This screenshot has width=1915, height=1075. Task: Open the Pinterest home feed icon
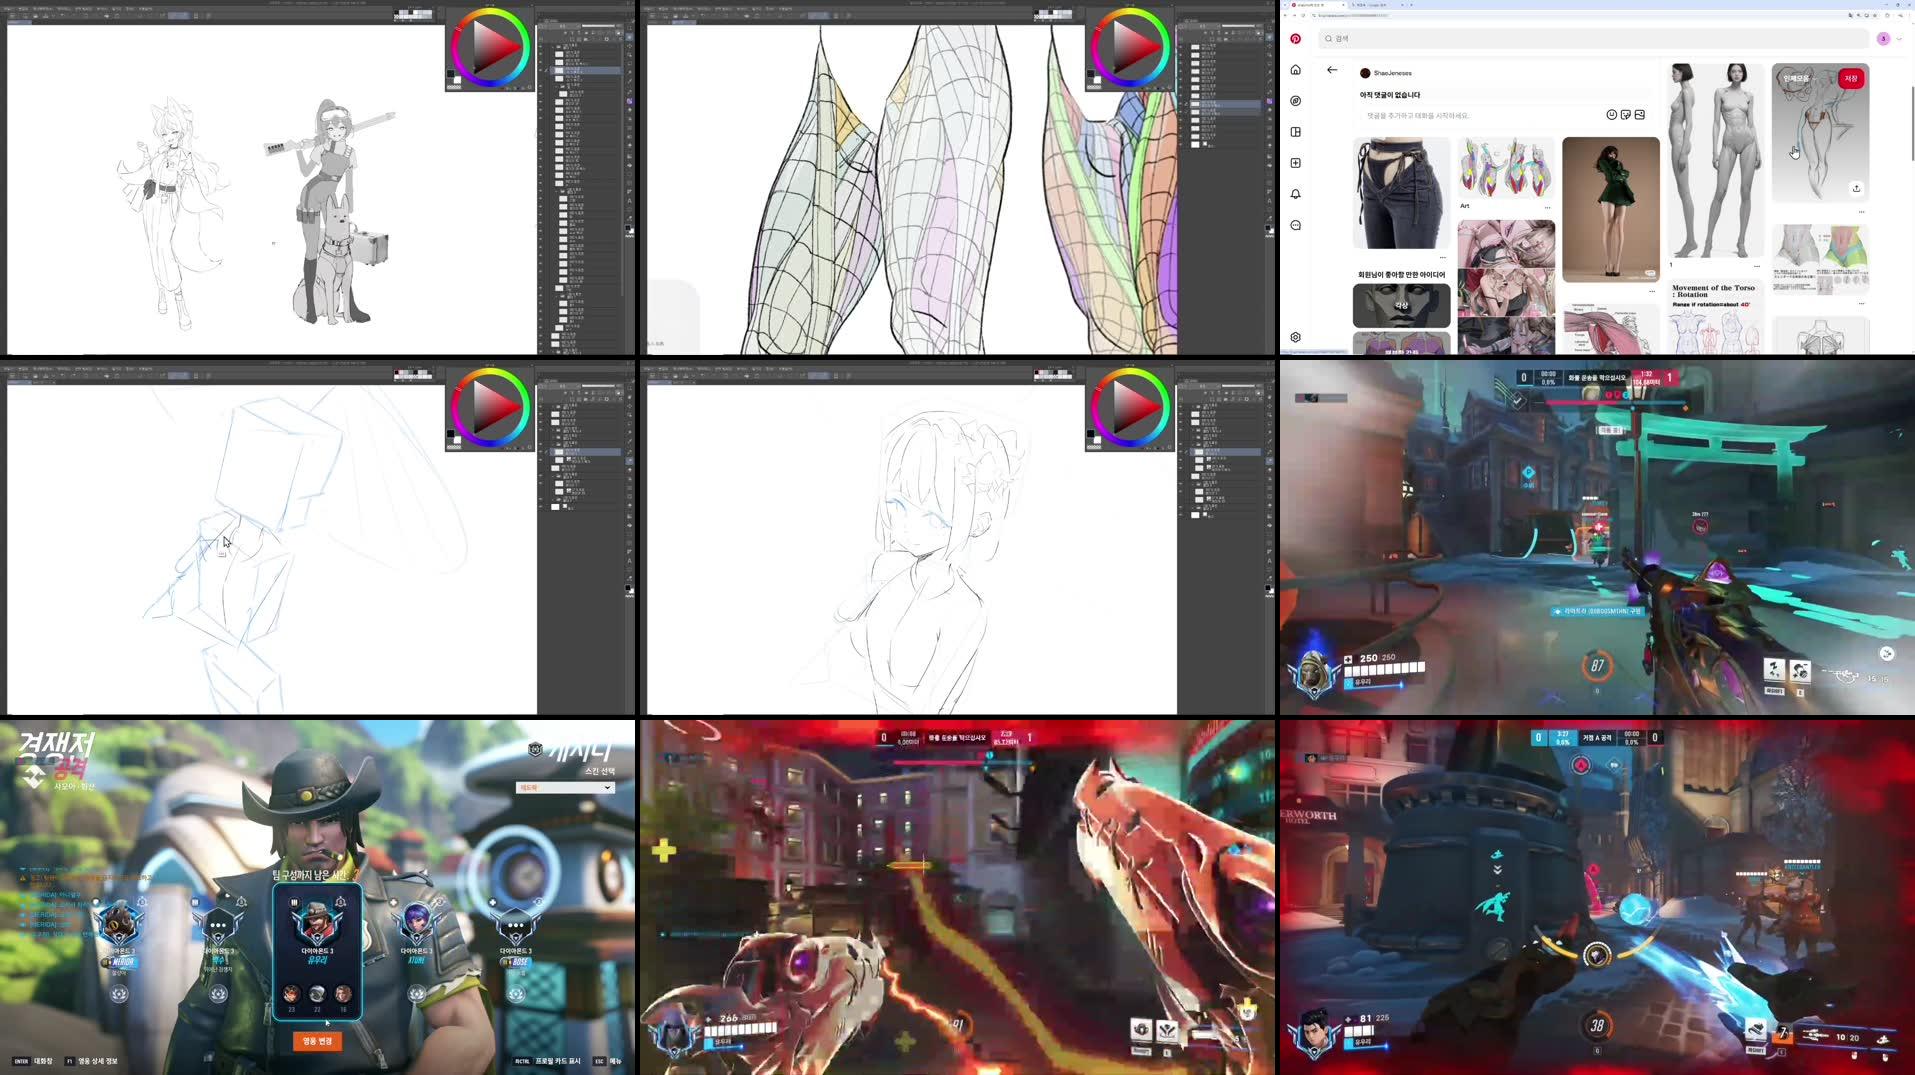1295,70
